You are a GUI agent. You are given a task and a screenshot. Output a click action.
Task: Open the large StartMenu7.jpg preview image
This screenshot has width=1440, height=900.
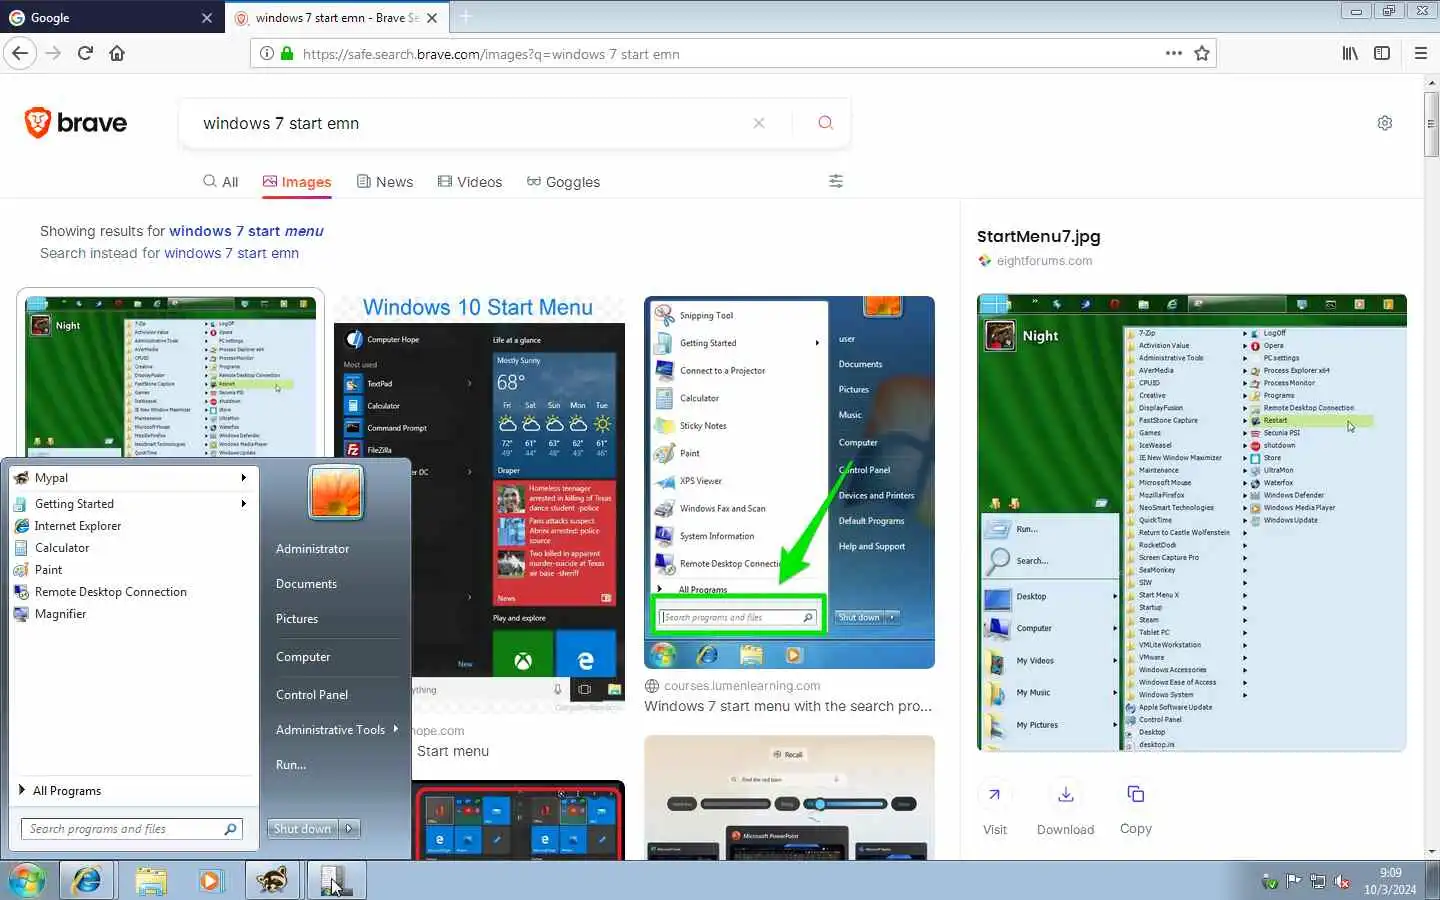tap(1191, 522)
